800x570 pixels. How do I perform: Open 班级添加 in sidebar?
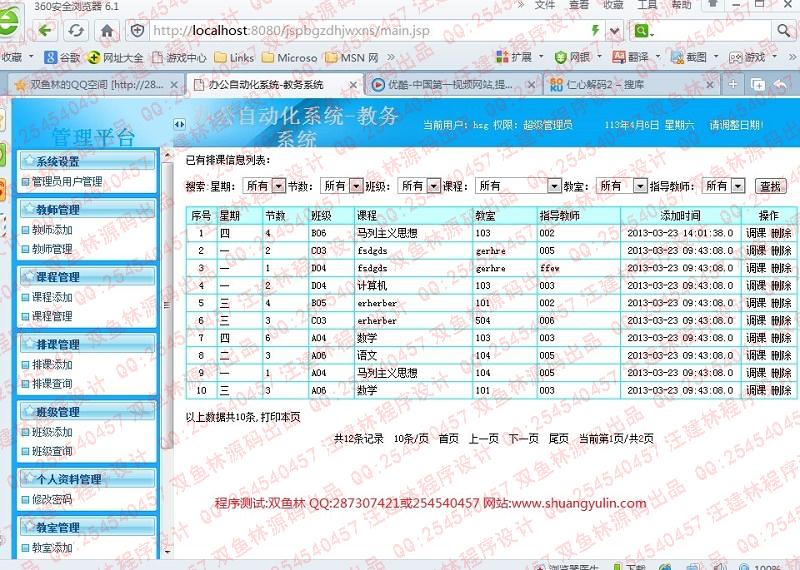(x=52, y=432)
